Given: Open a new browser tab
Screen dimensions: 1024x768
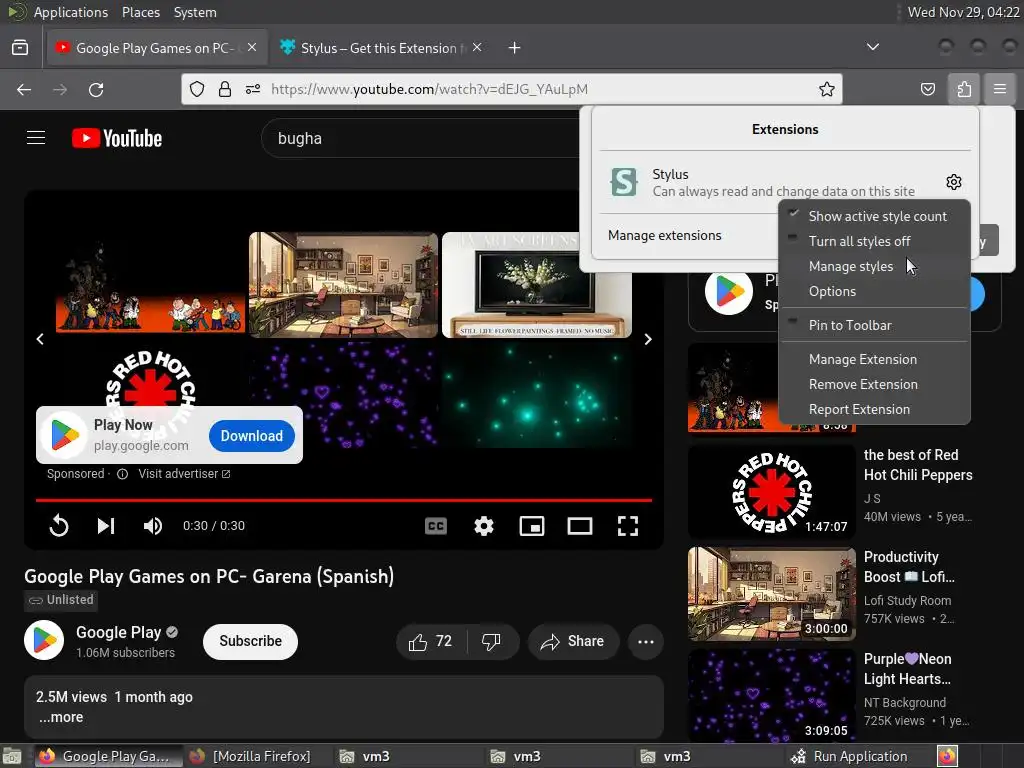Looking at the screenshot, I should [x=515, y=48].
